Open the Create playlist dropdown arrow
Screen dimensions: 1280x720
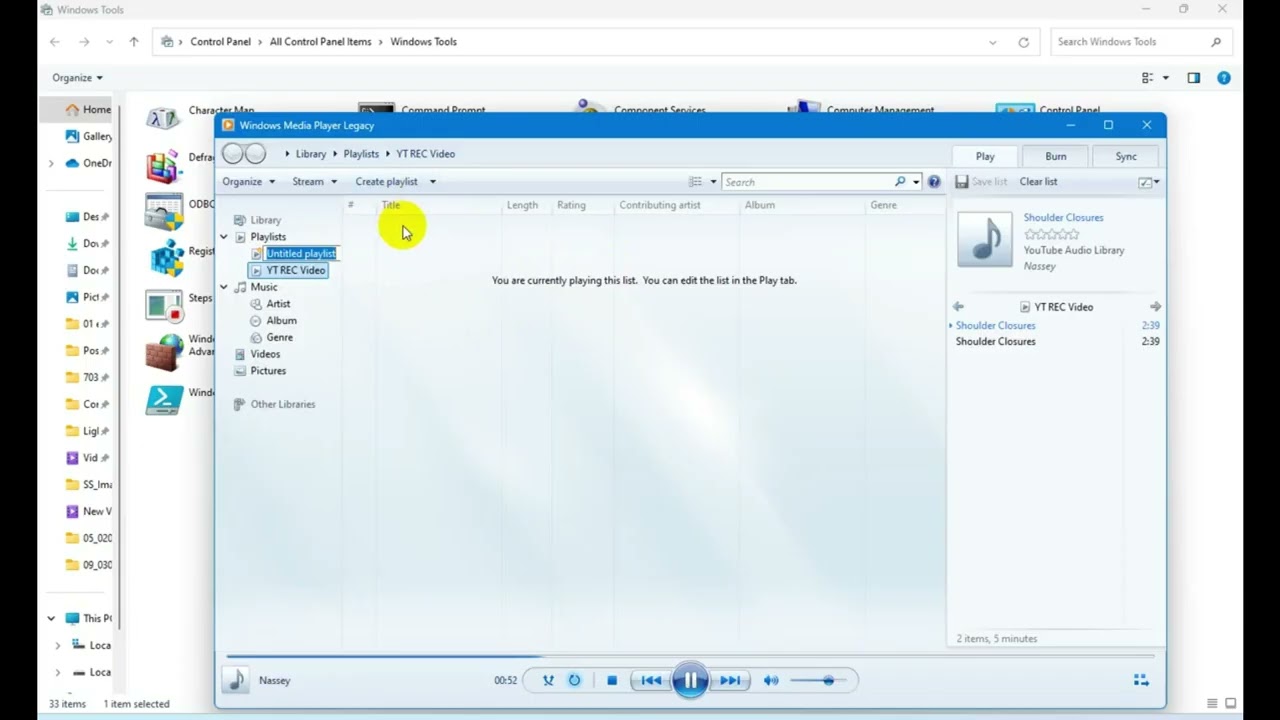[x=432, y=182]
